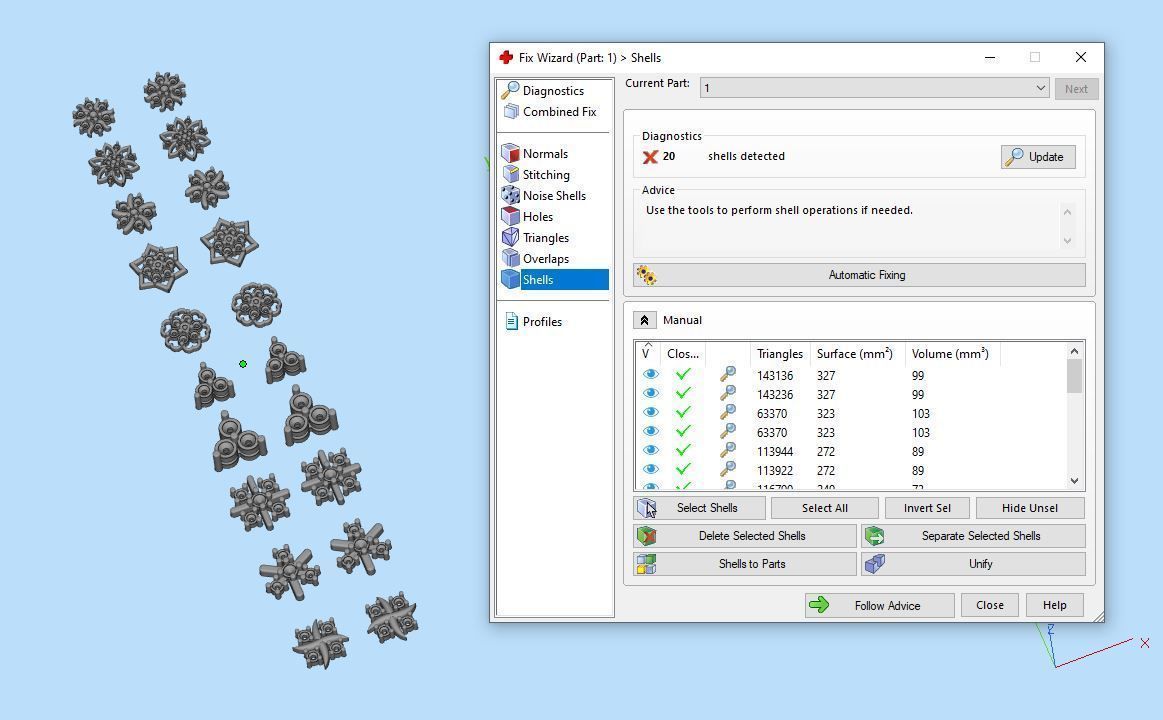Zoom to the 143136-triangle shell magnifier icon
Viewport: 1163px width, 720px height.
click(728, 374)
